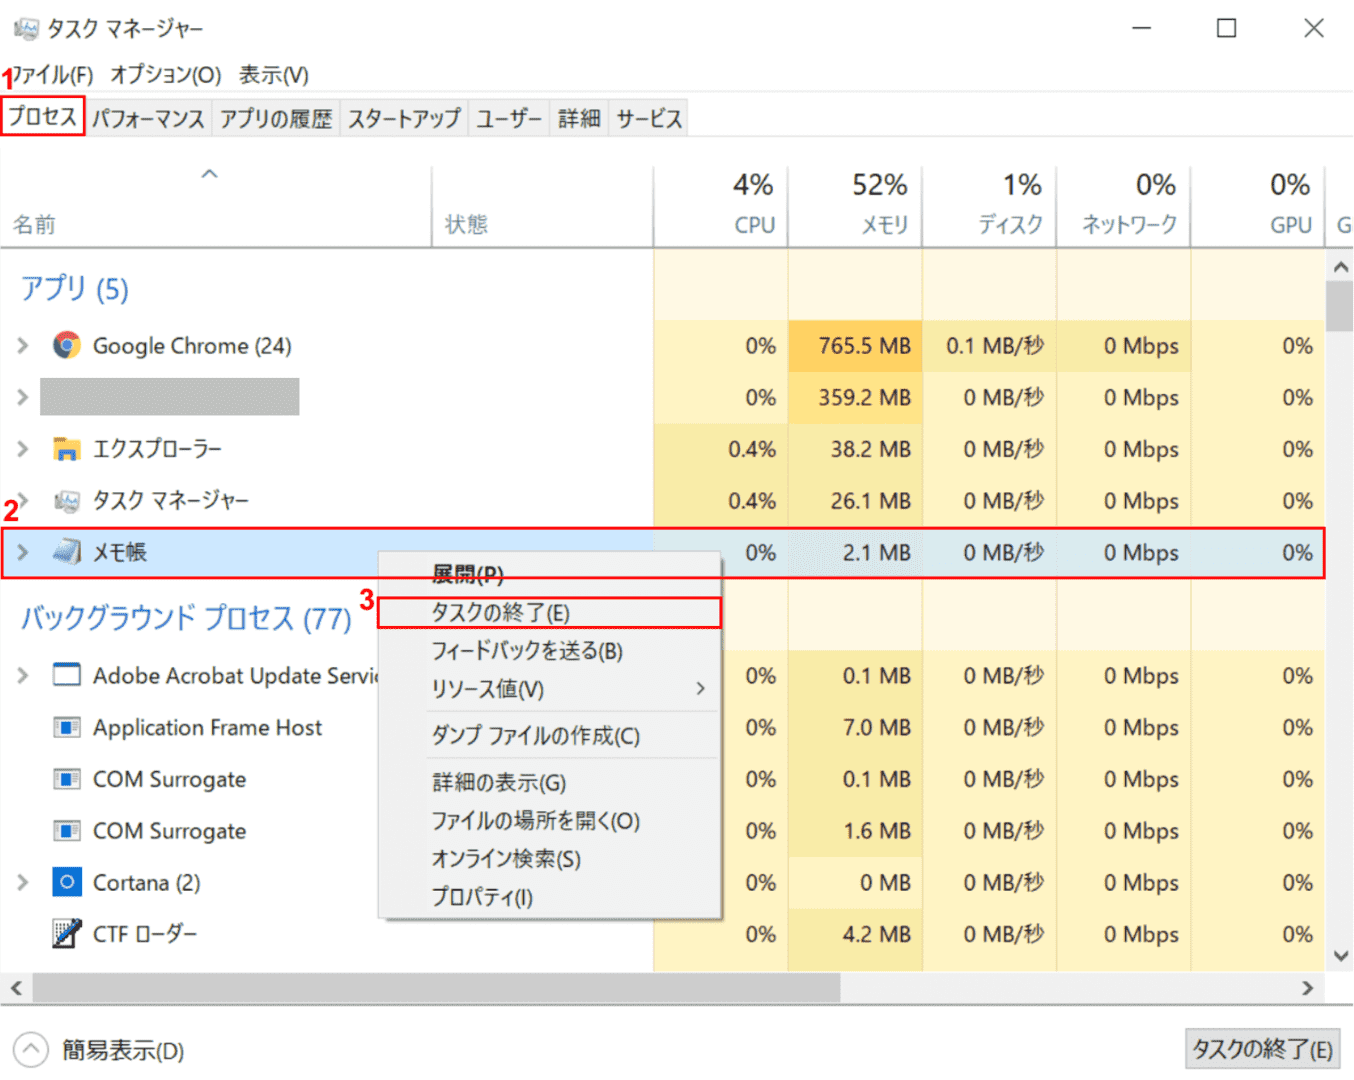Click the vertical scrollbar up arrow
This screenshot has height=1080, width=1354.
[1340, 266]
